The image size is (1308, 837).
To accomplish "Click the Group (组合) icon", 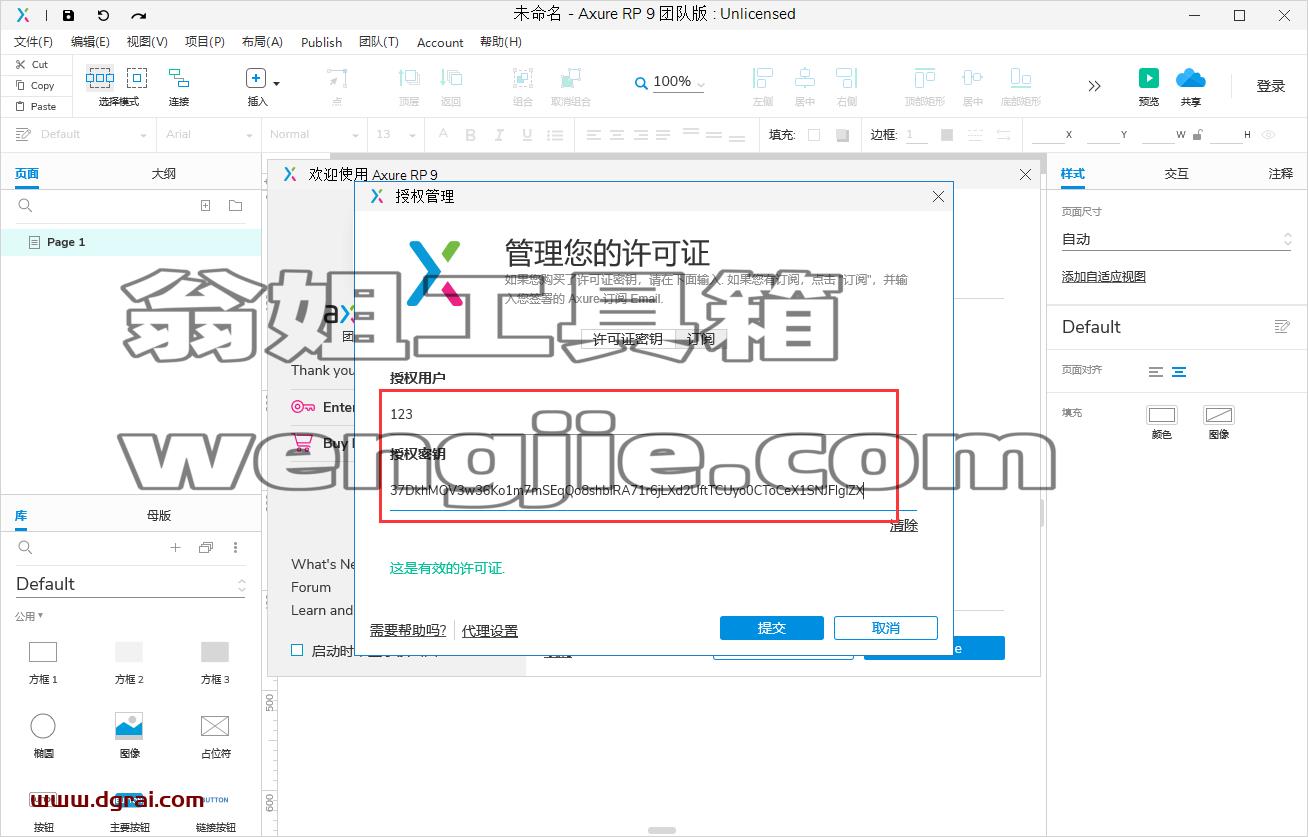I will [523, 78].
